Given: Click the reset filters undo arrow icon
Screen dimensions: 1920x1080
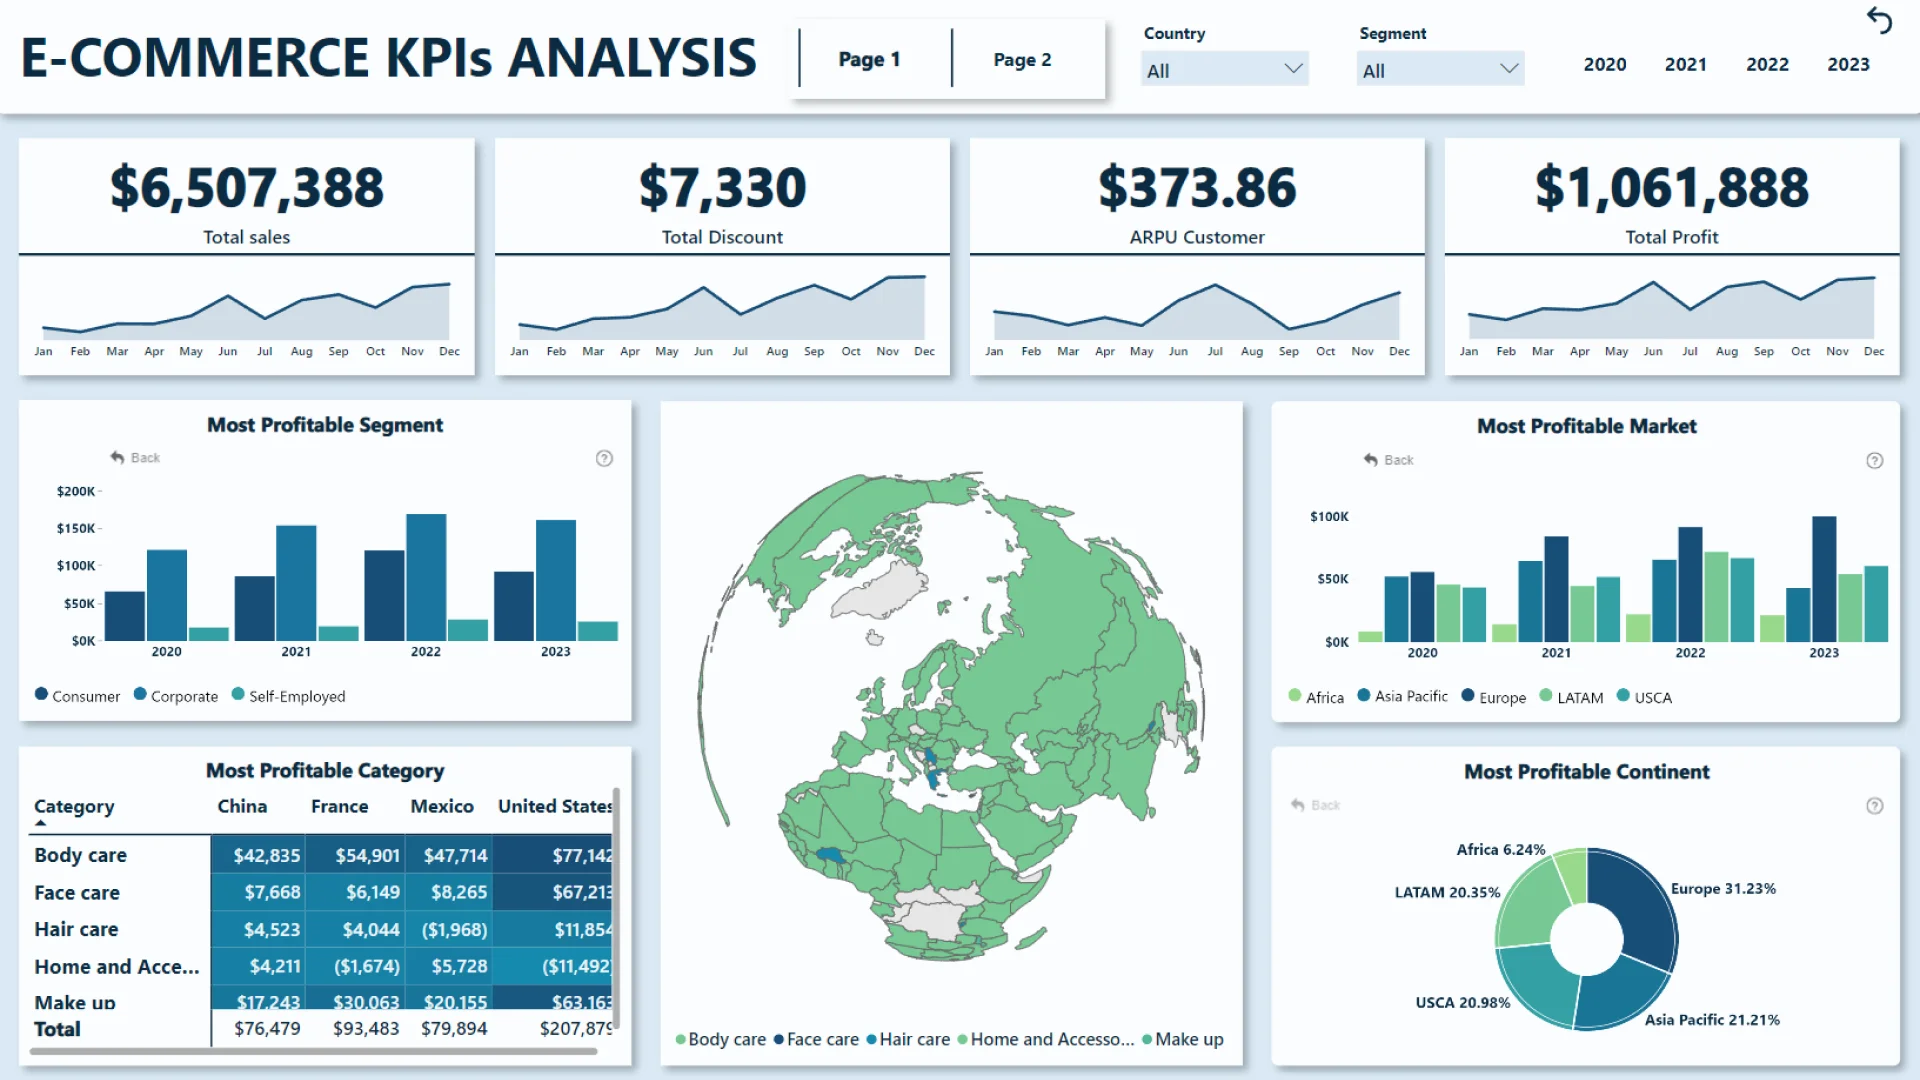Looking at the screenshot, I should (1879, 20).
